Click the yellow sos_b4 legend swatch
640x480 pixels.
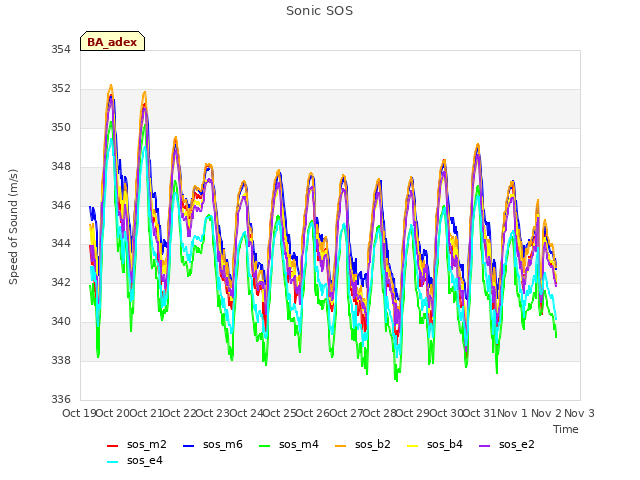pos(413,446)
